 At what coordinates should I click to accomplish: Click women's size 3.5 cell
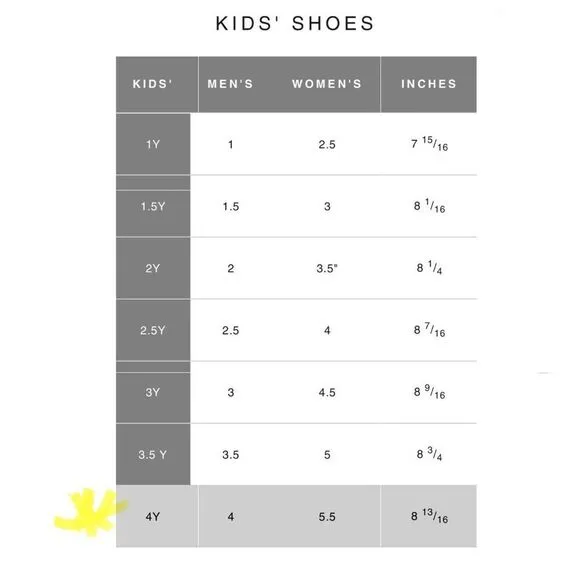(x=327, y=268)
